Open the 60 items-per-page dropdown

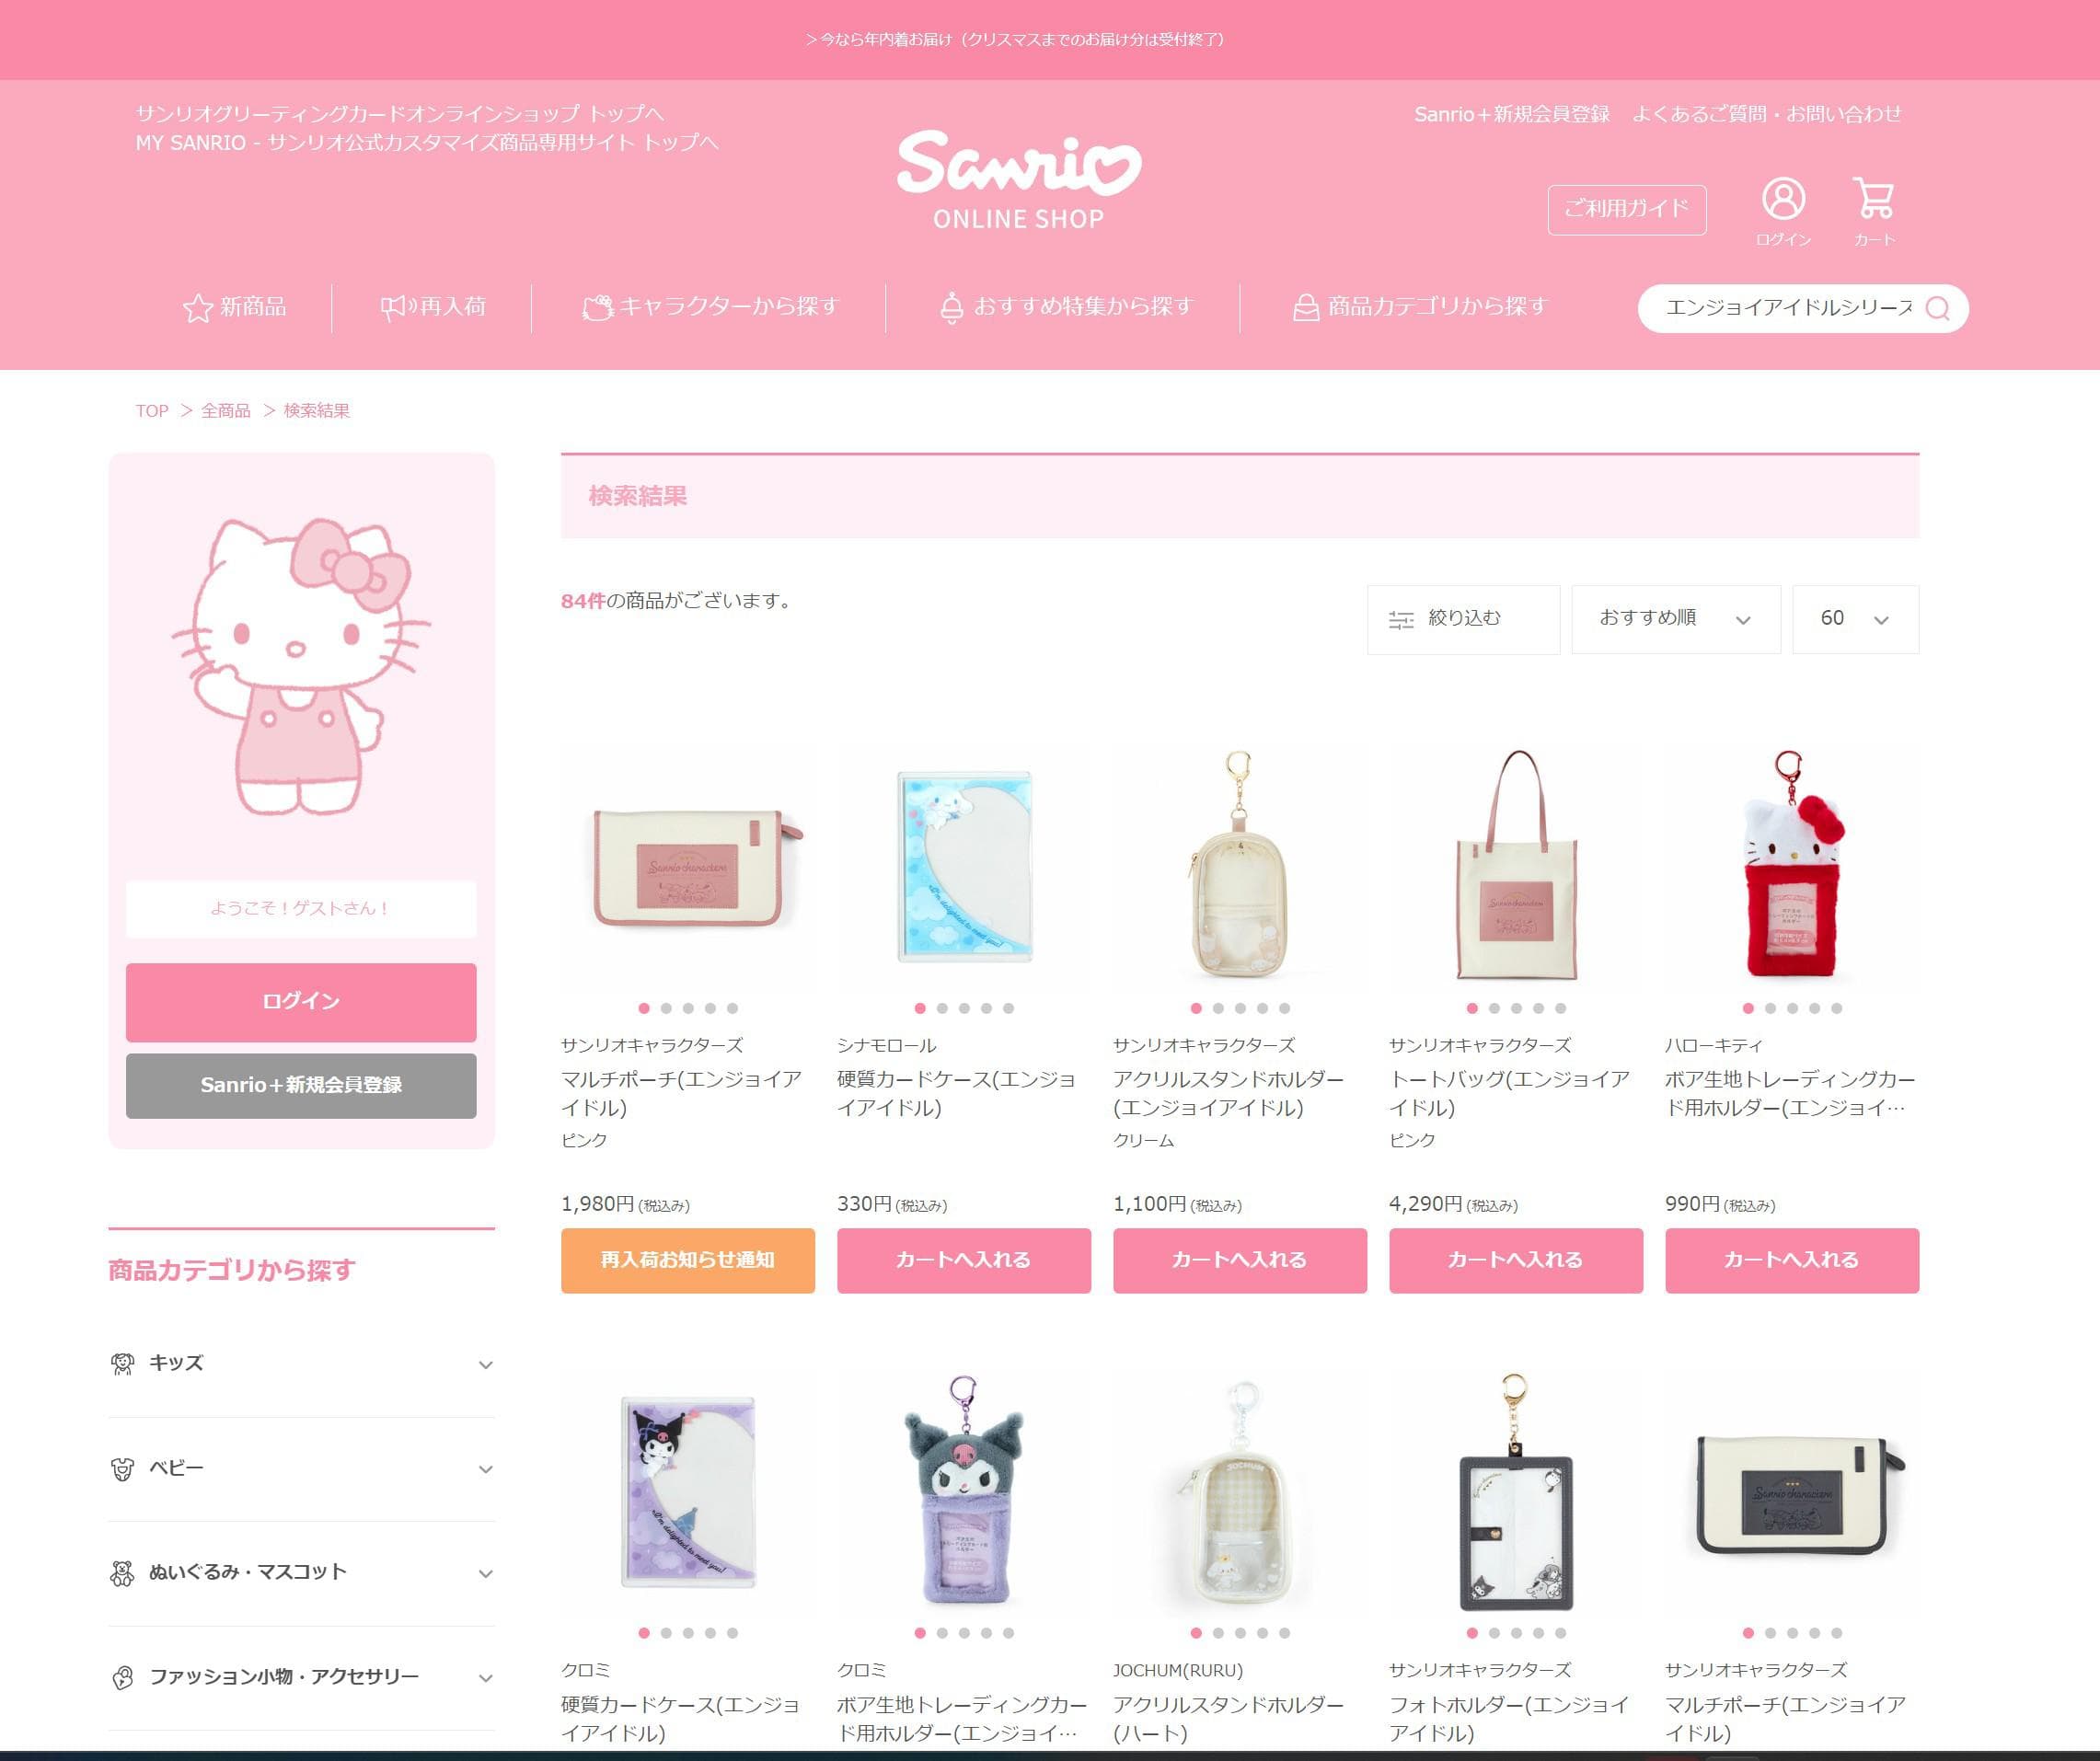pos(1855,619)
